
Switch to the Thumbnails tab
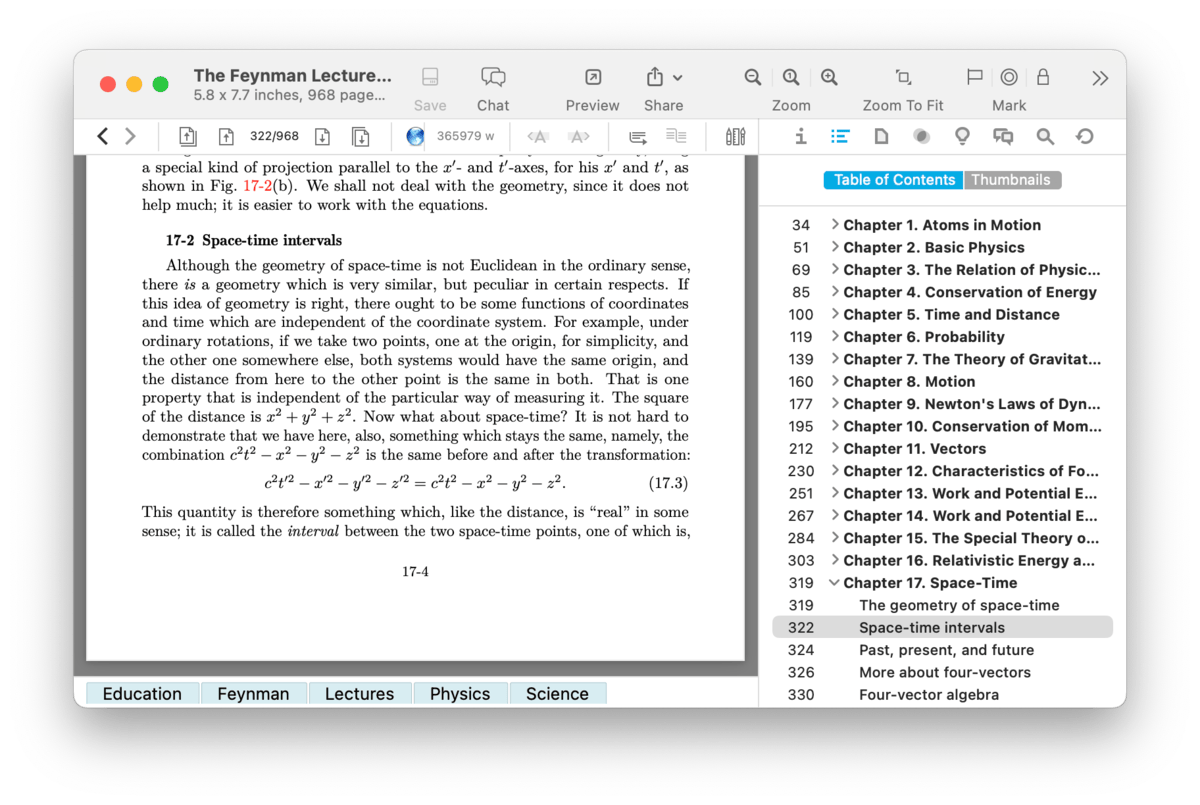click(x=1011, y=180)
